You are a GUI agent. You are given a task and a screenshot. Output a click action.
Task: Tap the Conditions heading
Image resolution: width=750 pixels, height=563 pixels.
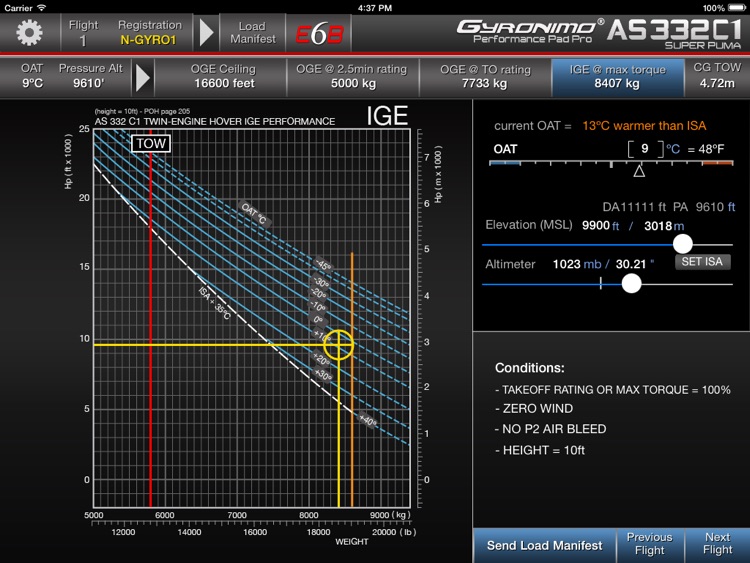529,368
